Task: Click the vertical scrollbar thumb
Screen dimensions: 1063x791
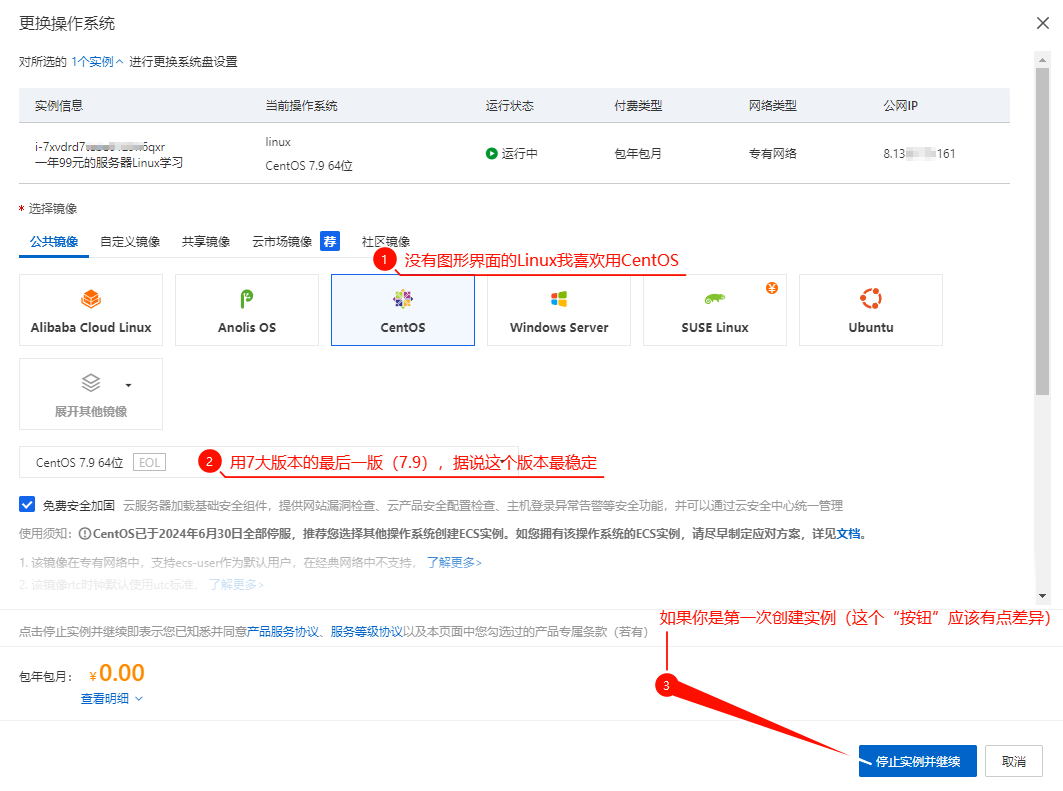Action: point(1043,232)
